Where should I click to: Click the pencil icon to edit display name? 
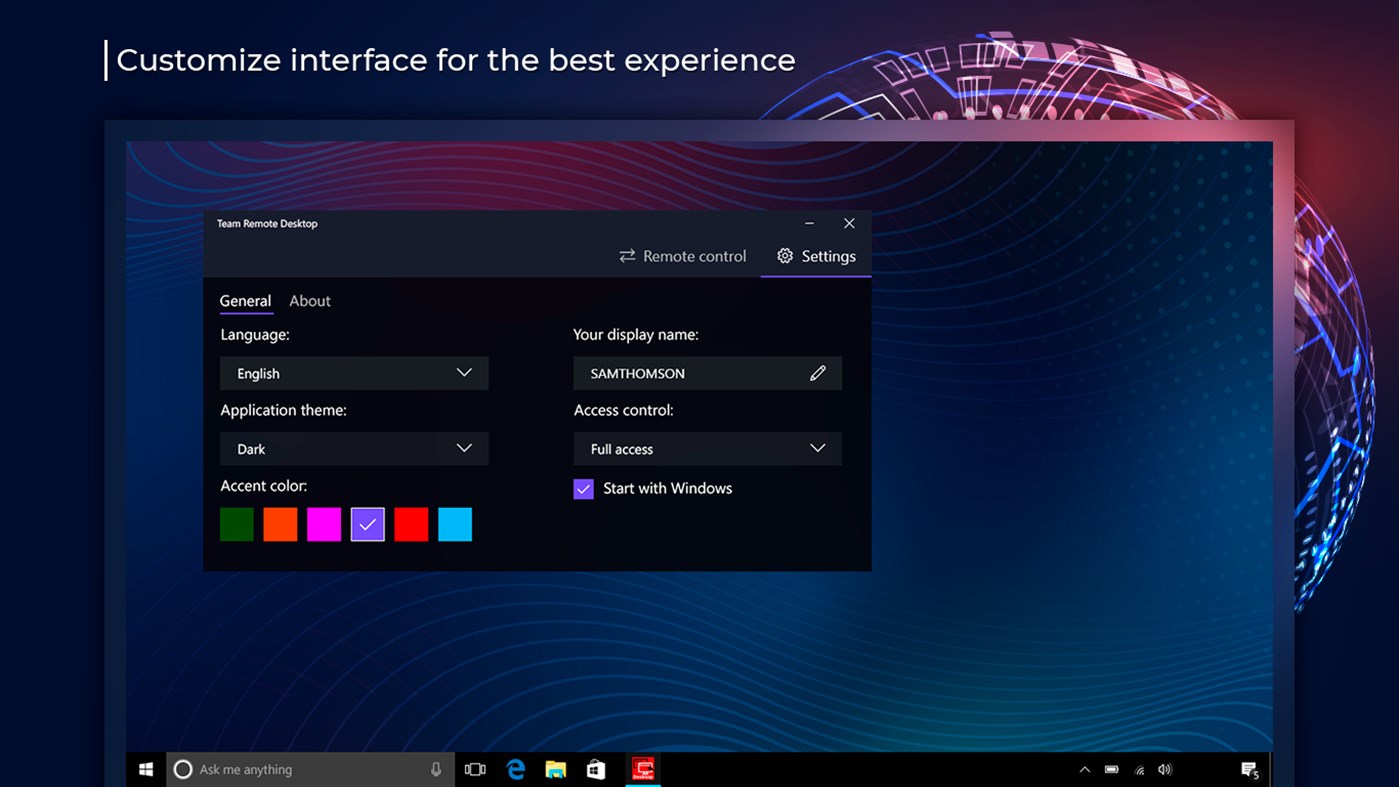(x=818, y=373)
